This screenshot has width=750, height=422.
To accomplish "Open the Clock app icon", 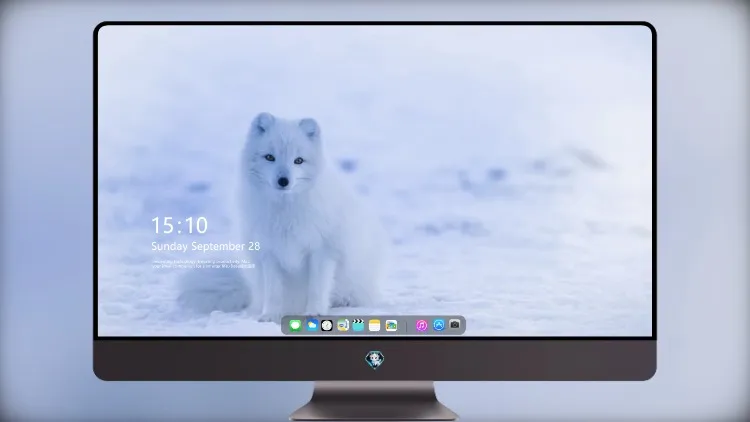I will 327,325.
